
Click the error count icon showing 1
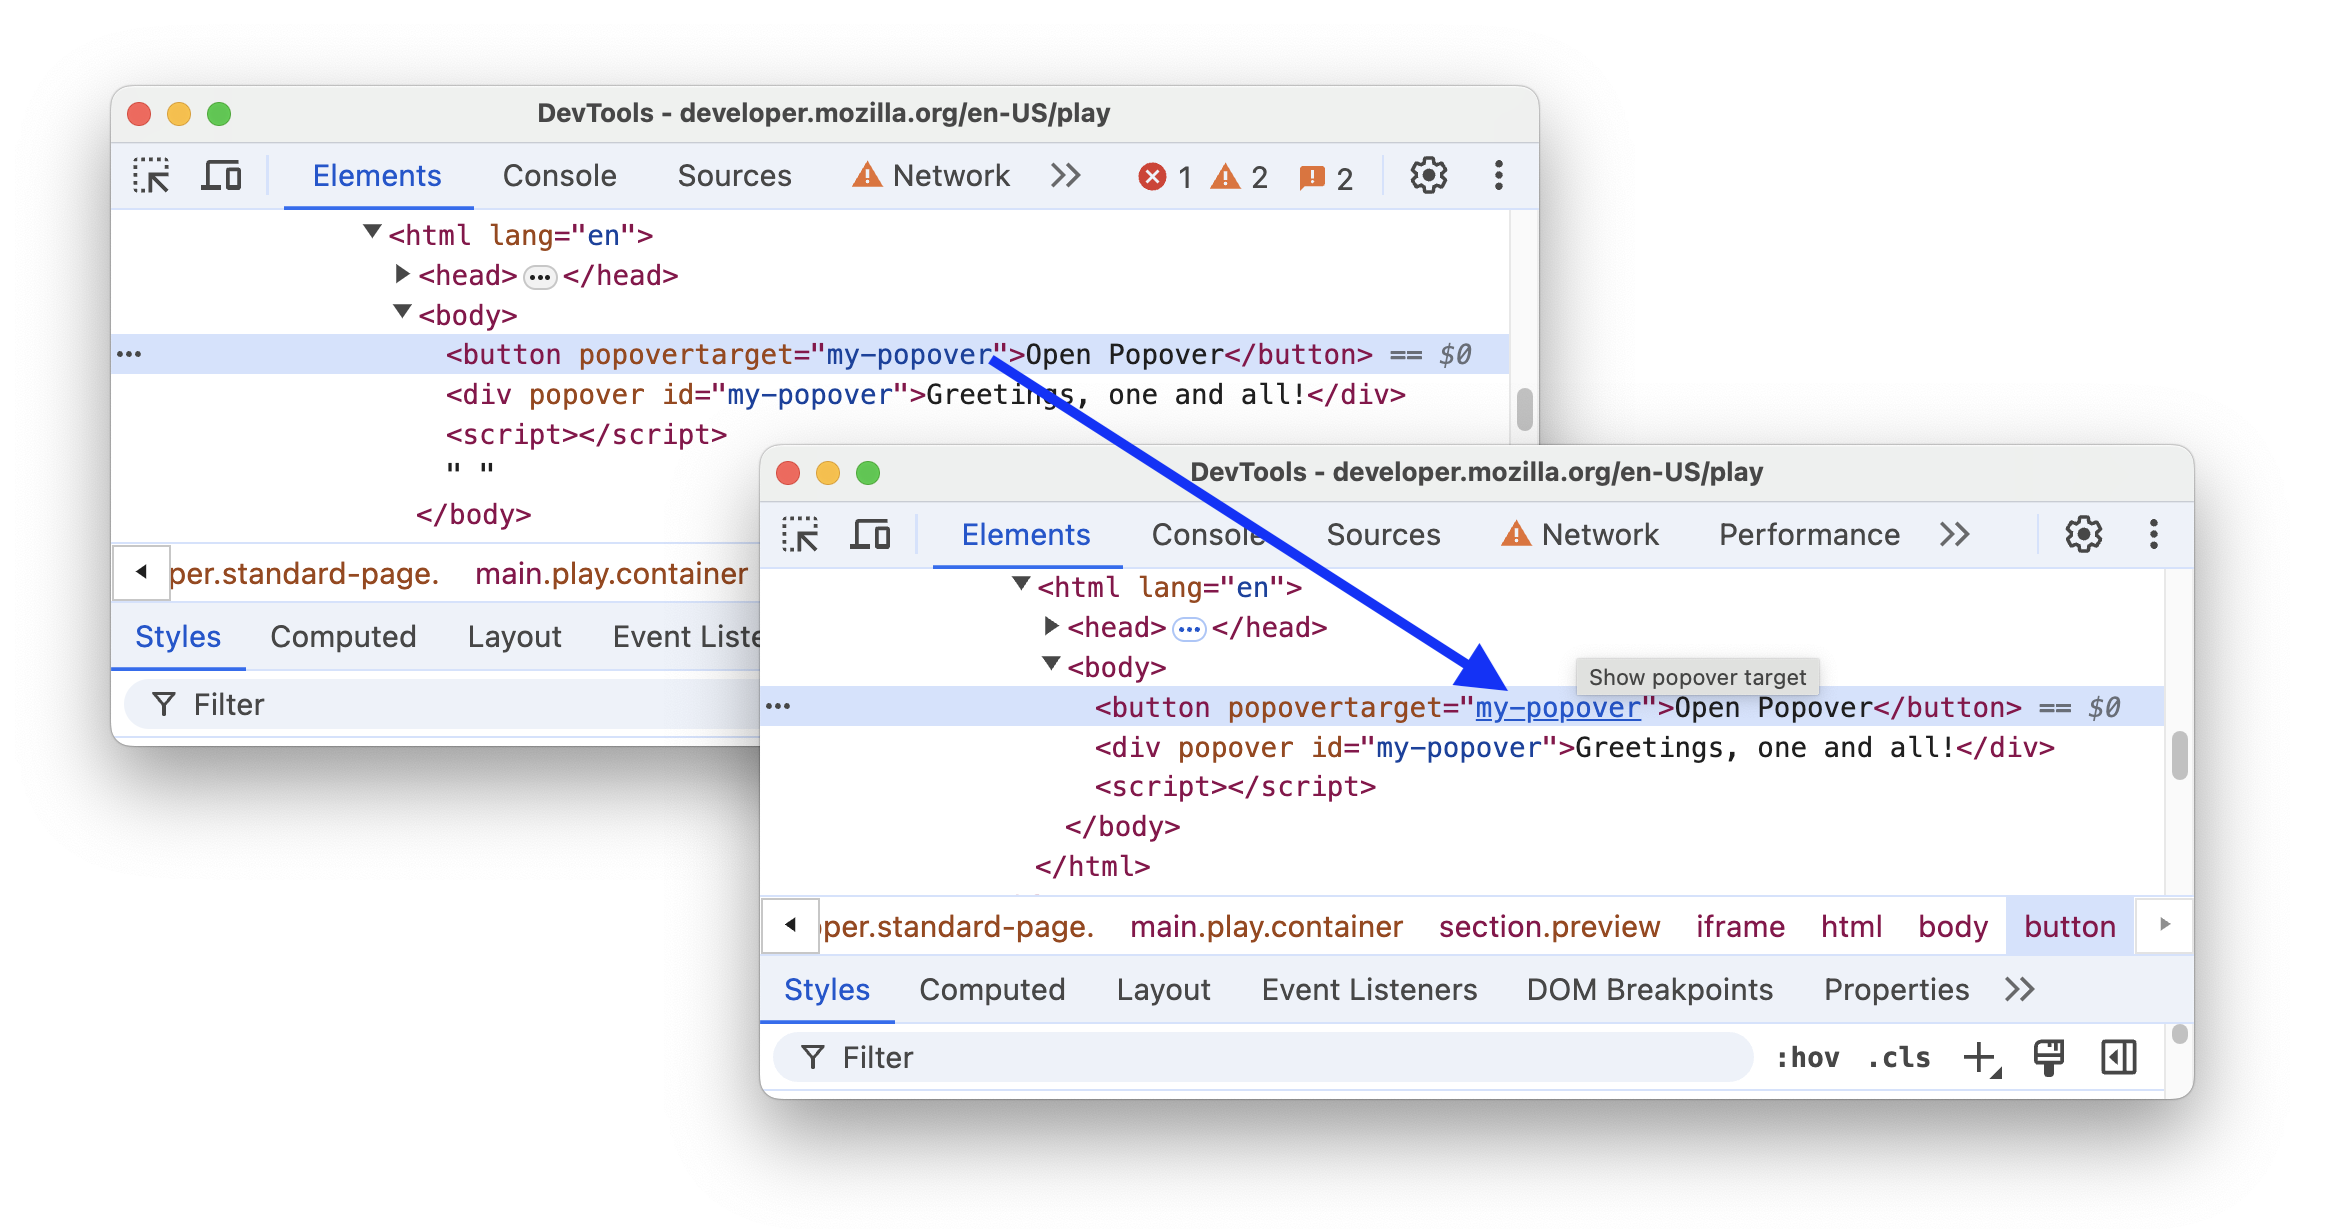click(x=1151, y=176)
